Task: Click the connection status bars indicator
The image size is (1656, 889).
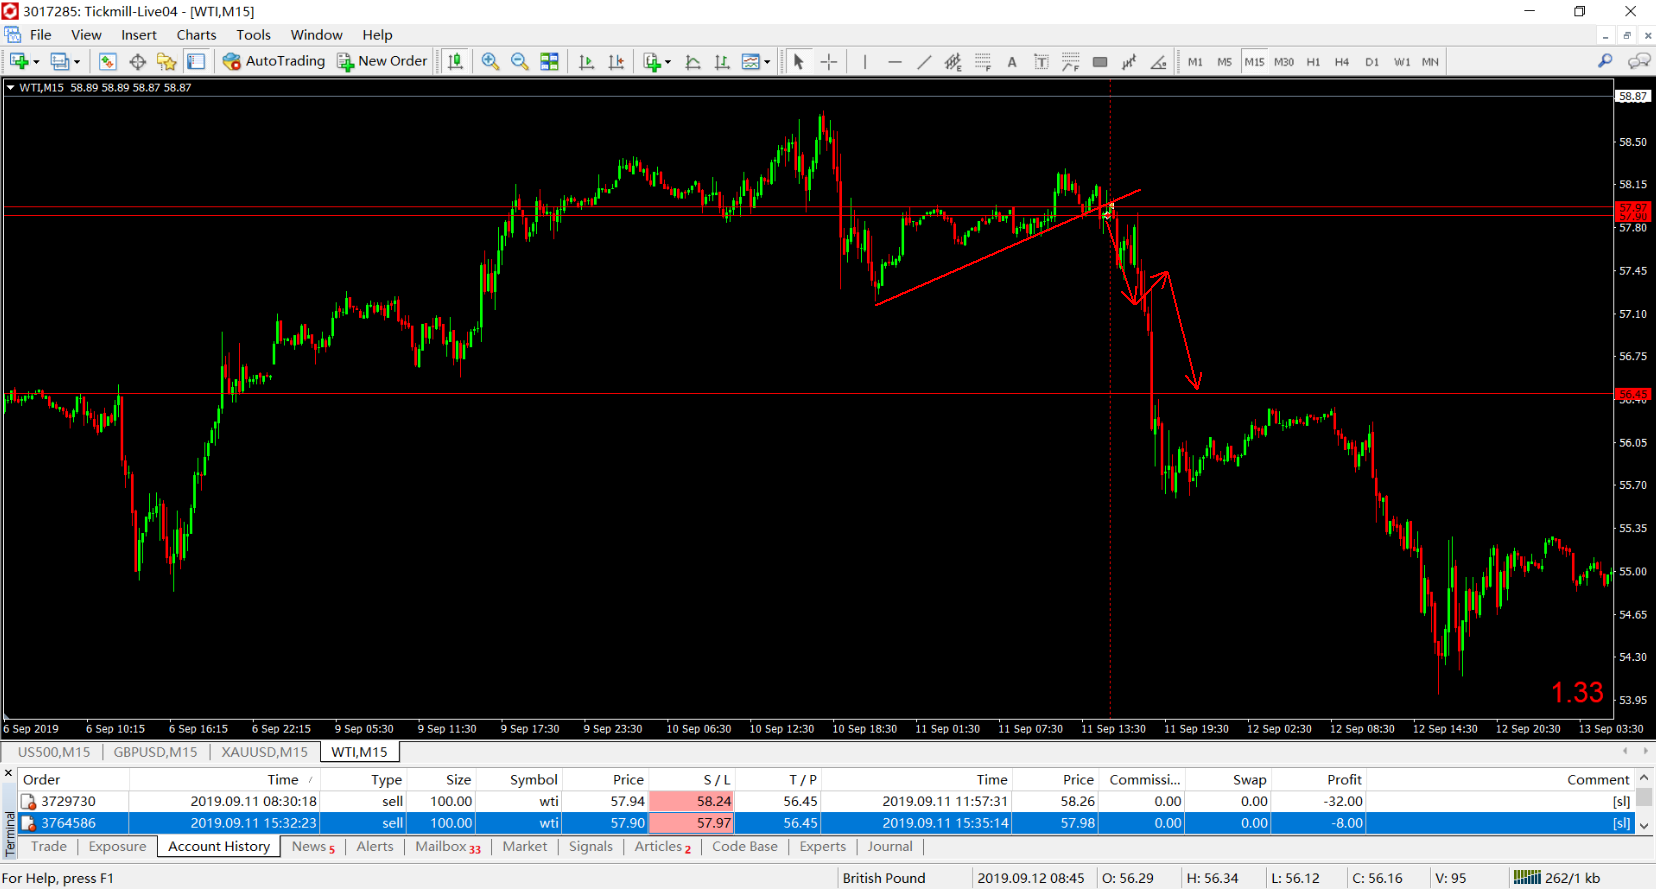Action: 1527,878
